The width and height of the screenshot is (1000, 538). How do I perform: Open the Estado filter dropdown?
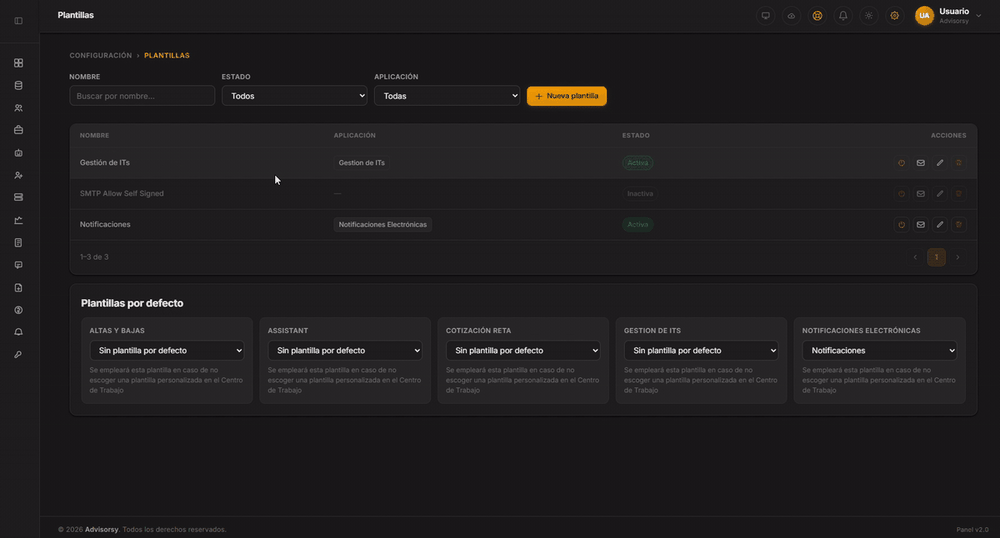tap(294, 96)
